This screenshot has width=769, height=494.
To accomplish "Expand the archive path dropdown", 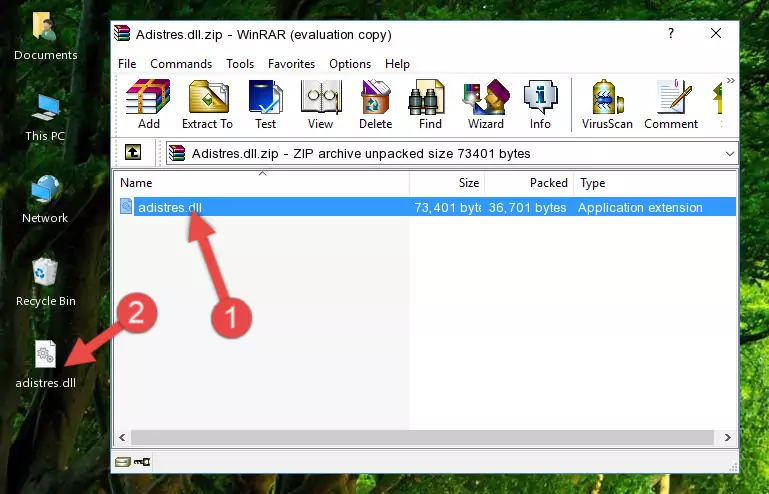I will [729, 154].
